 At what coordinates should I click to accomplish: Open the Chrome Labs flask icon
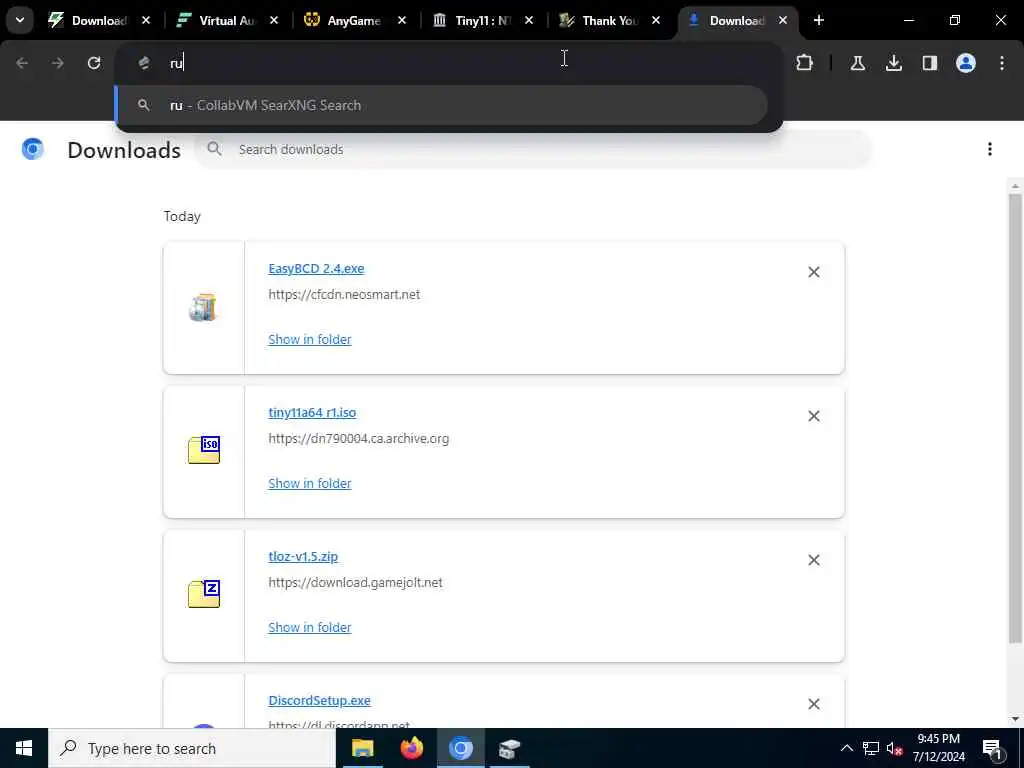(x=857, y=63)
